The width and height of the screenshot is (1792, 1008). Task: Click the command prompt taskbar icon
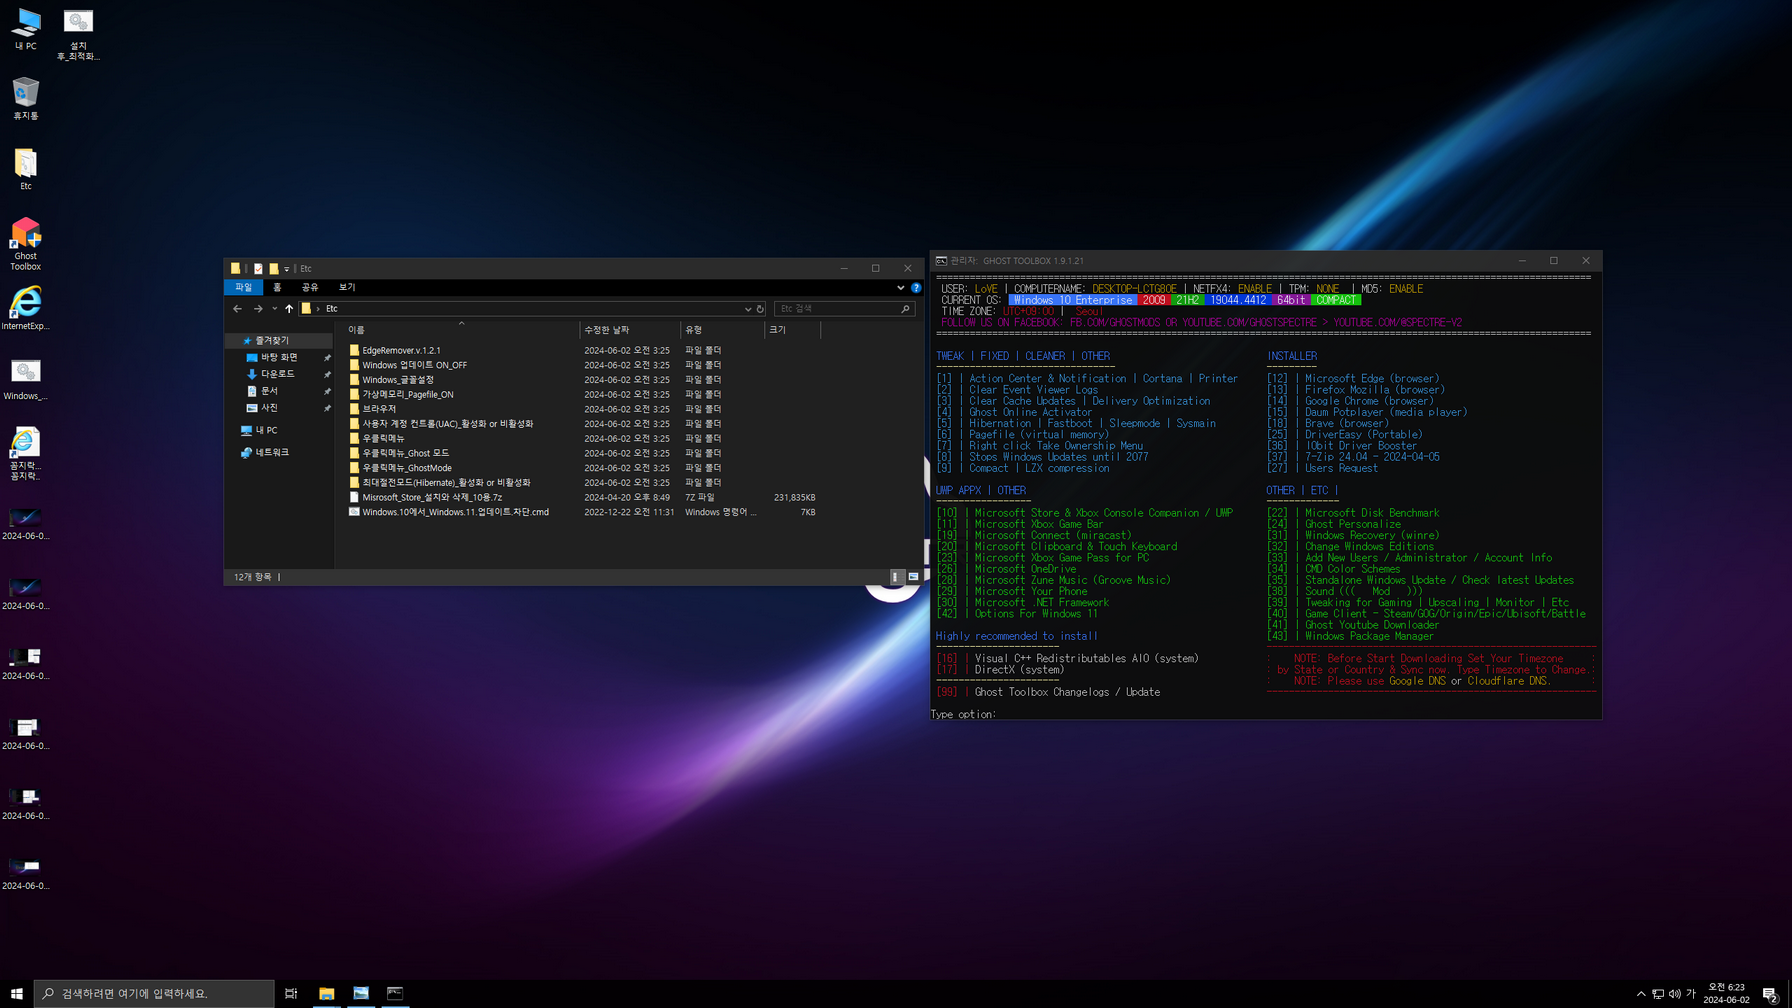pyautogui.click(x=395, y=993)
